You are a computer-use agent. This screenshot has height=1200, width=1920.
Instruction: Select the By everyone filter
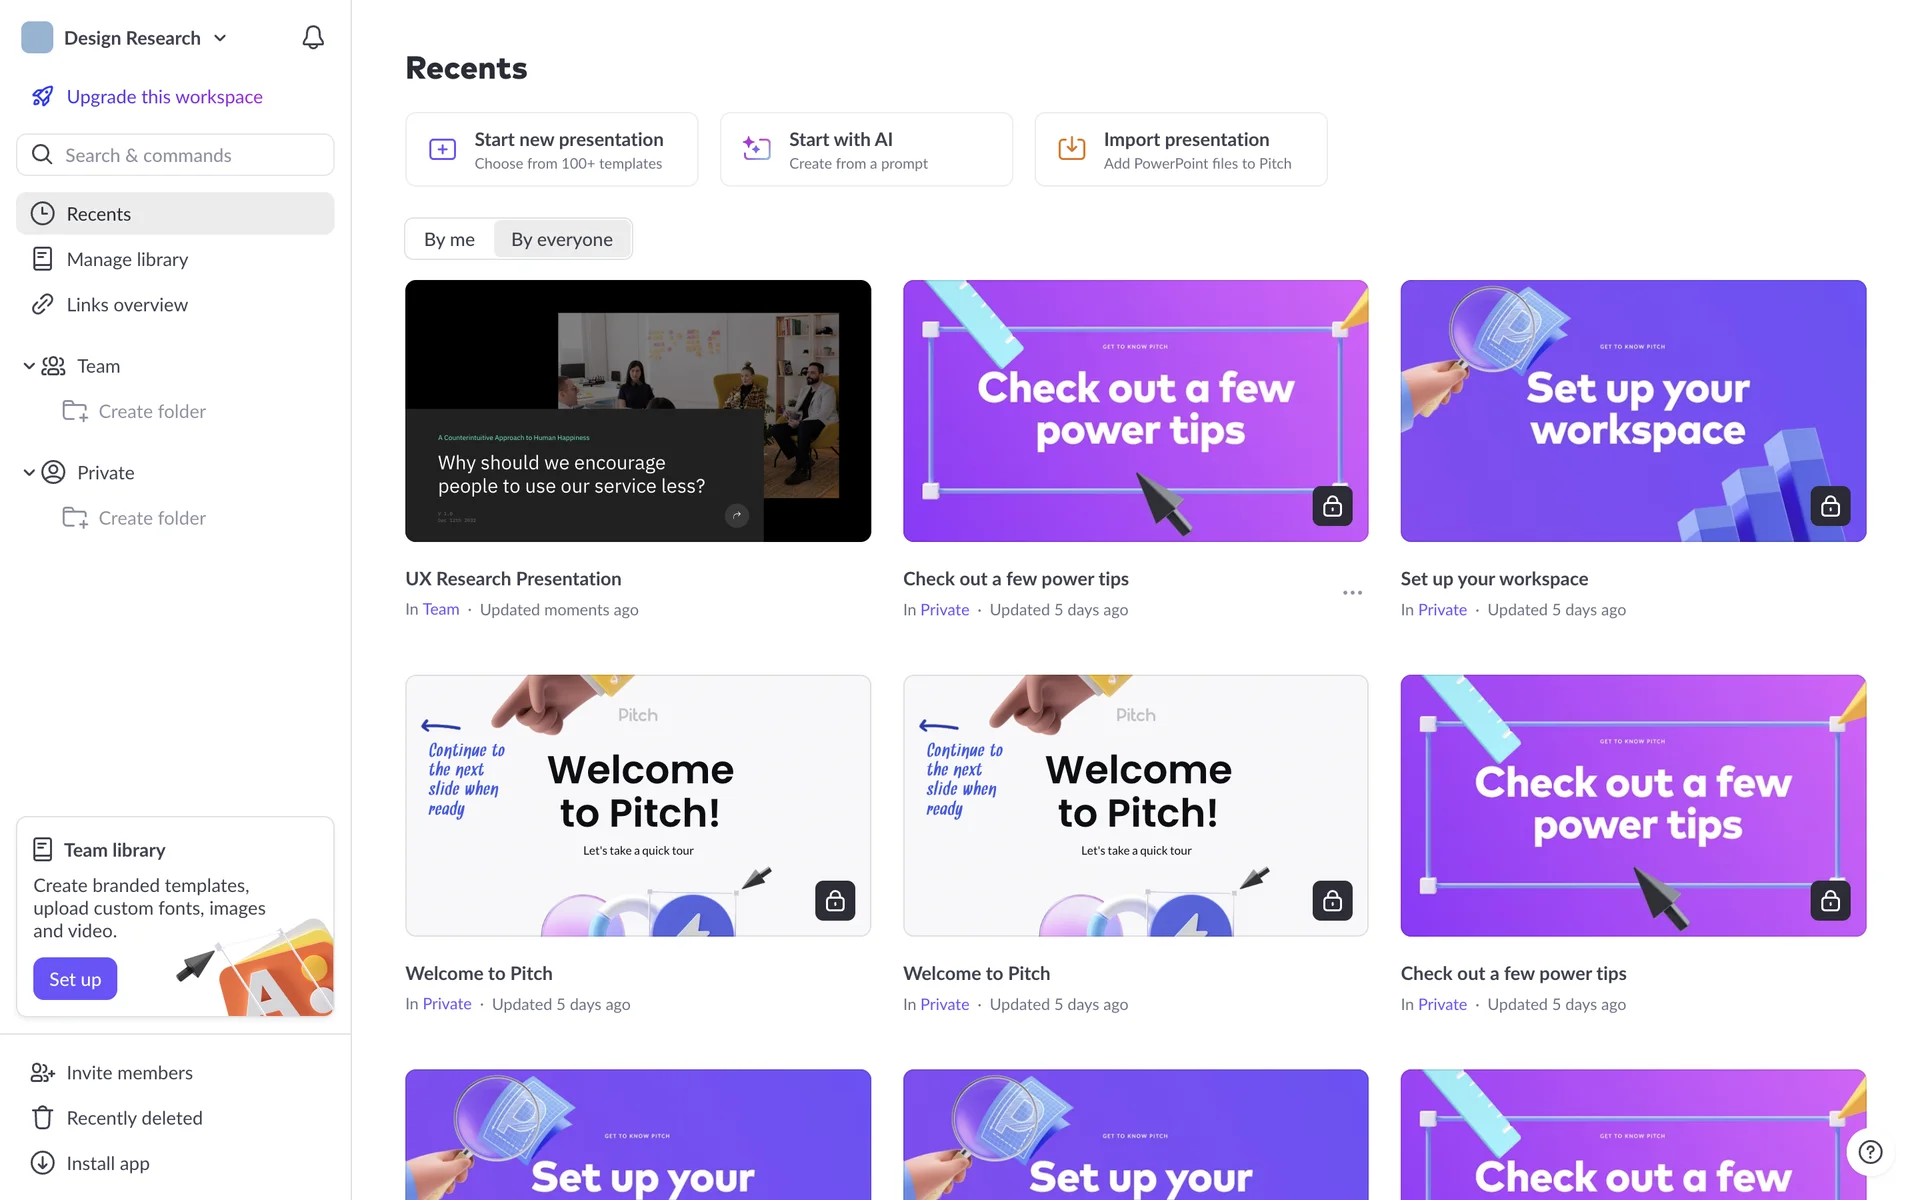[x=561, y=239]
